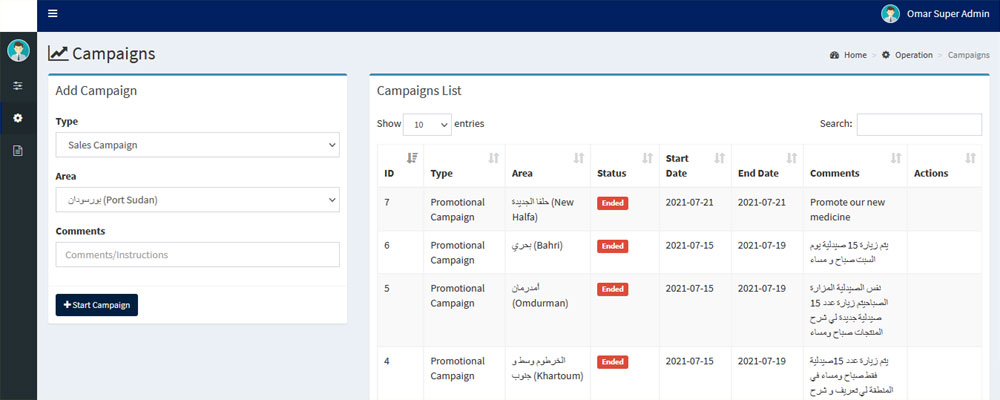The image size is (1000, 400).
Task: Click the Start Campaign button
Action: coord(97,305)
